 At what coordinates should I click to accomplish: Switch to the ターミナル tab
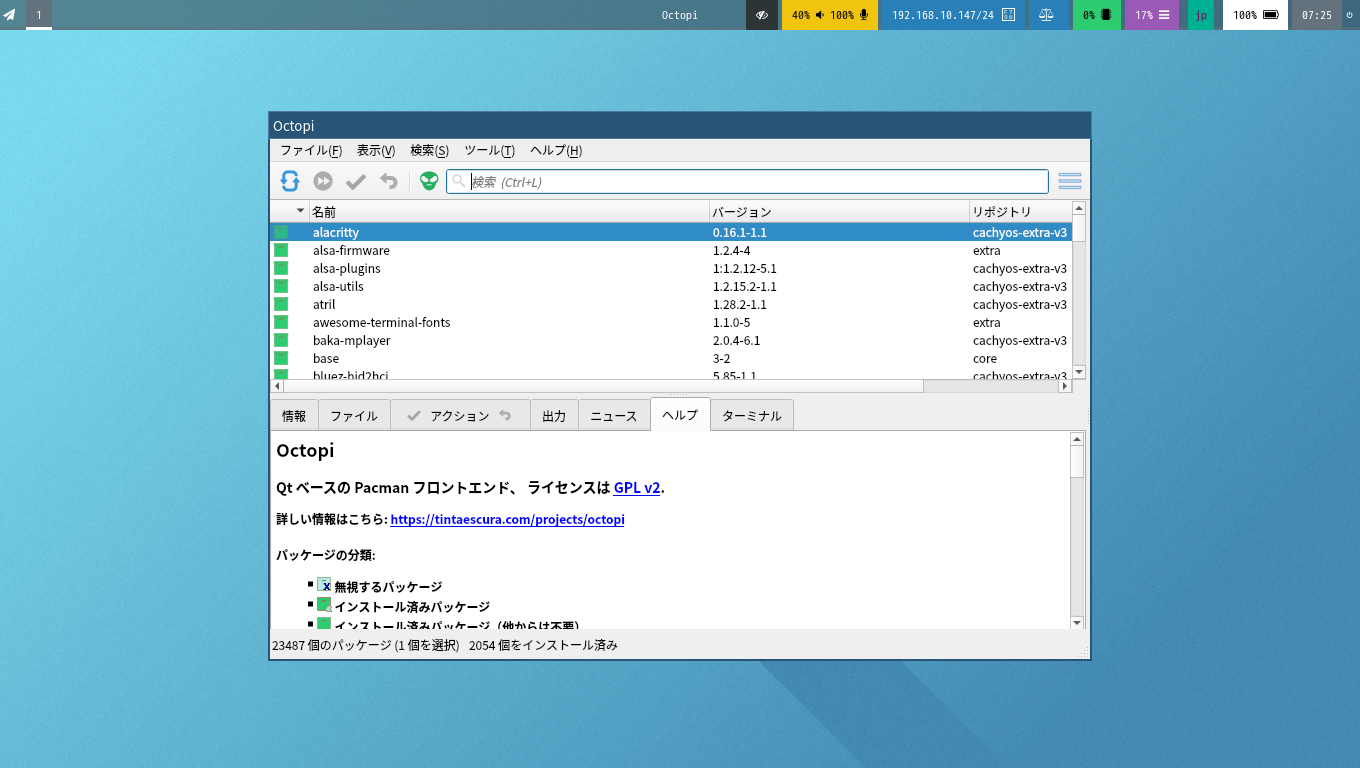coord(752,416)
